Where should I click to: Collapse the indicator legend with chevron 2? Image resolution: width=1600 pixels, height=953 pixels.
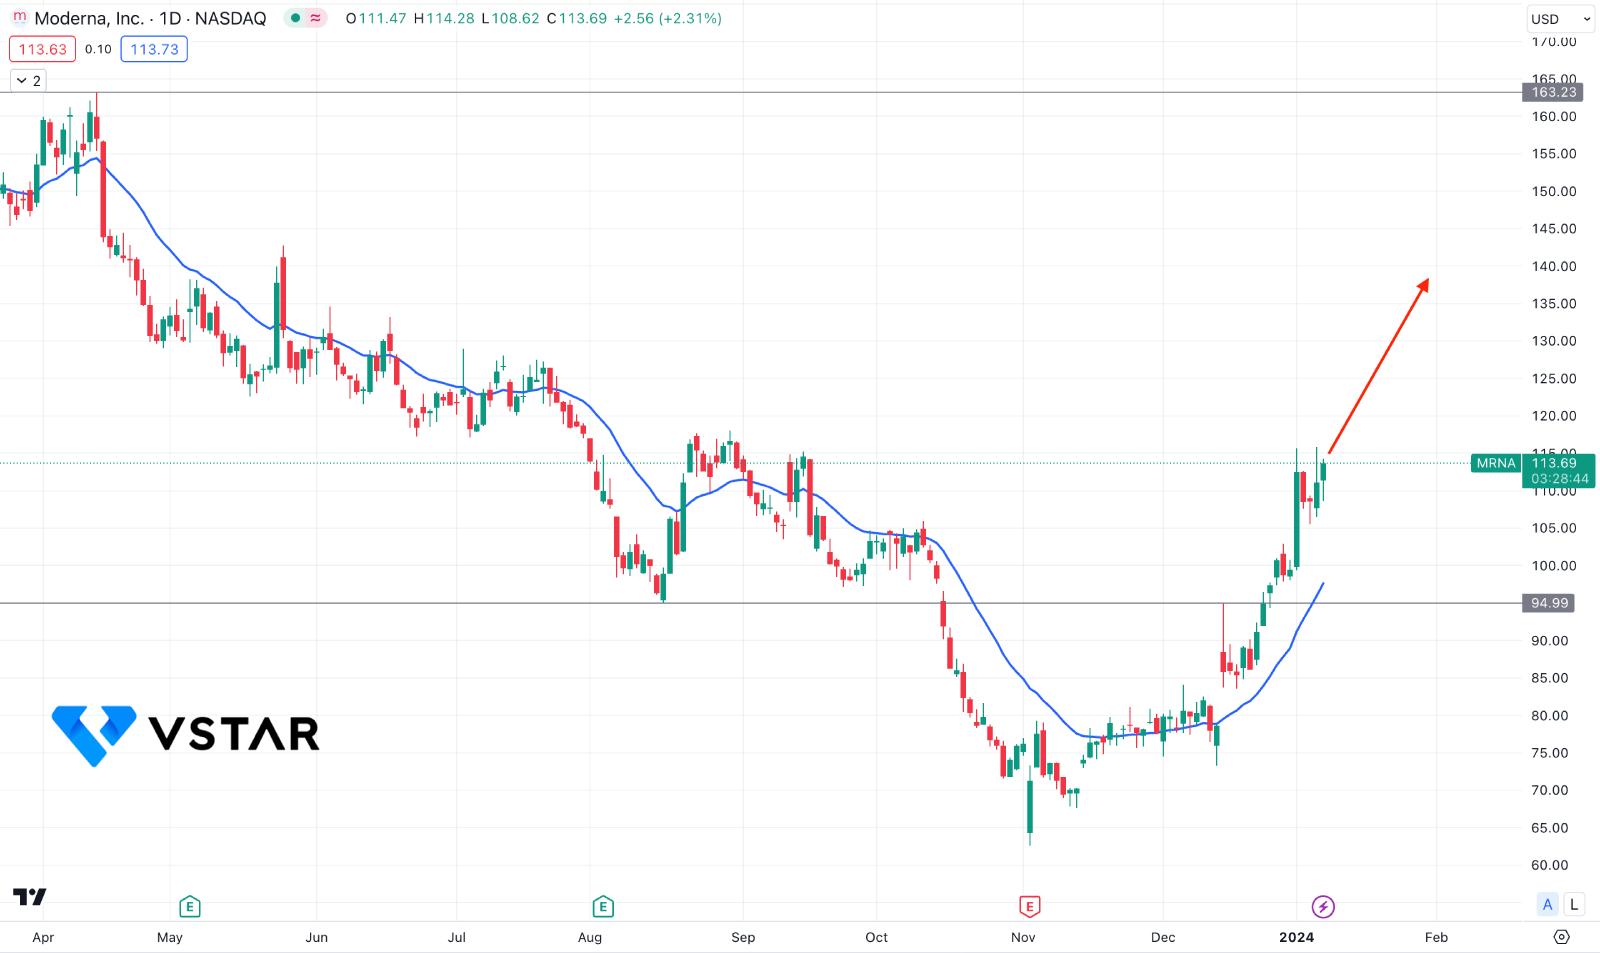coord(28,81)
